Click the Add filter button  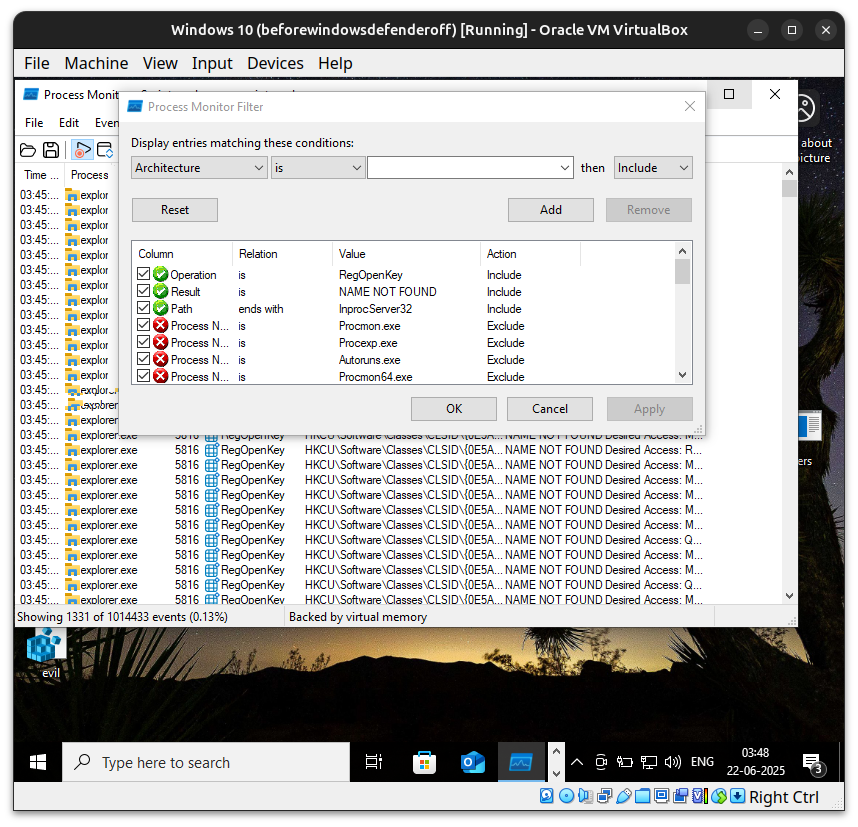[550, 210]
